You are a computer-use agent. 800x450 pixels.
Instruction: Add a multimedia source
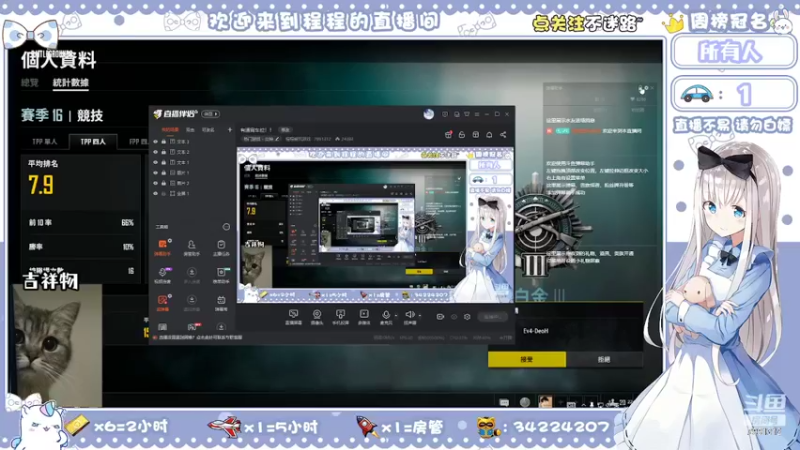point(364,317)
